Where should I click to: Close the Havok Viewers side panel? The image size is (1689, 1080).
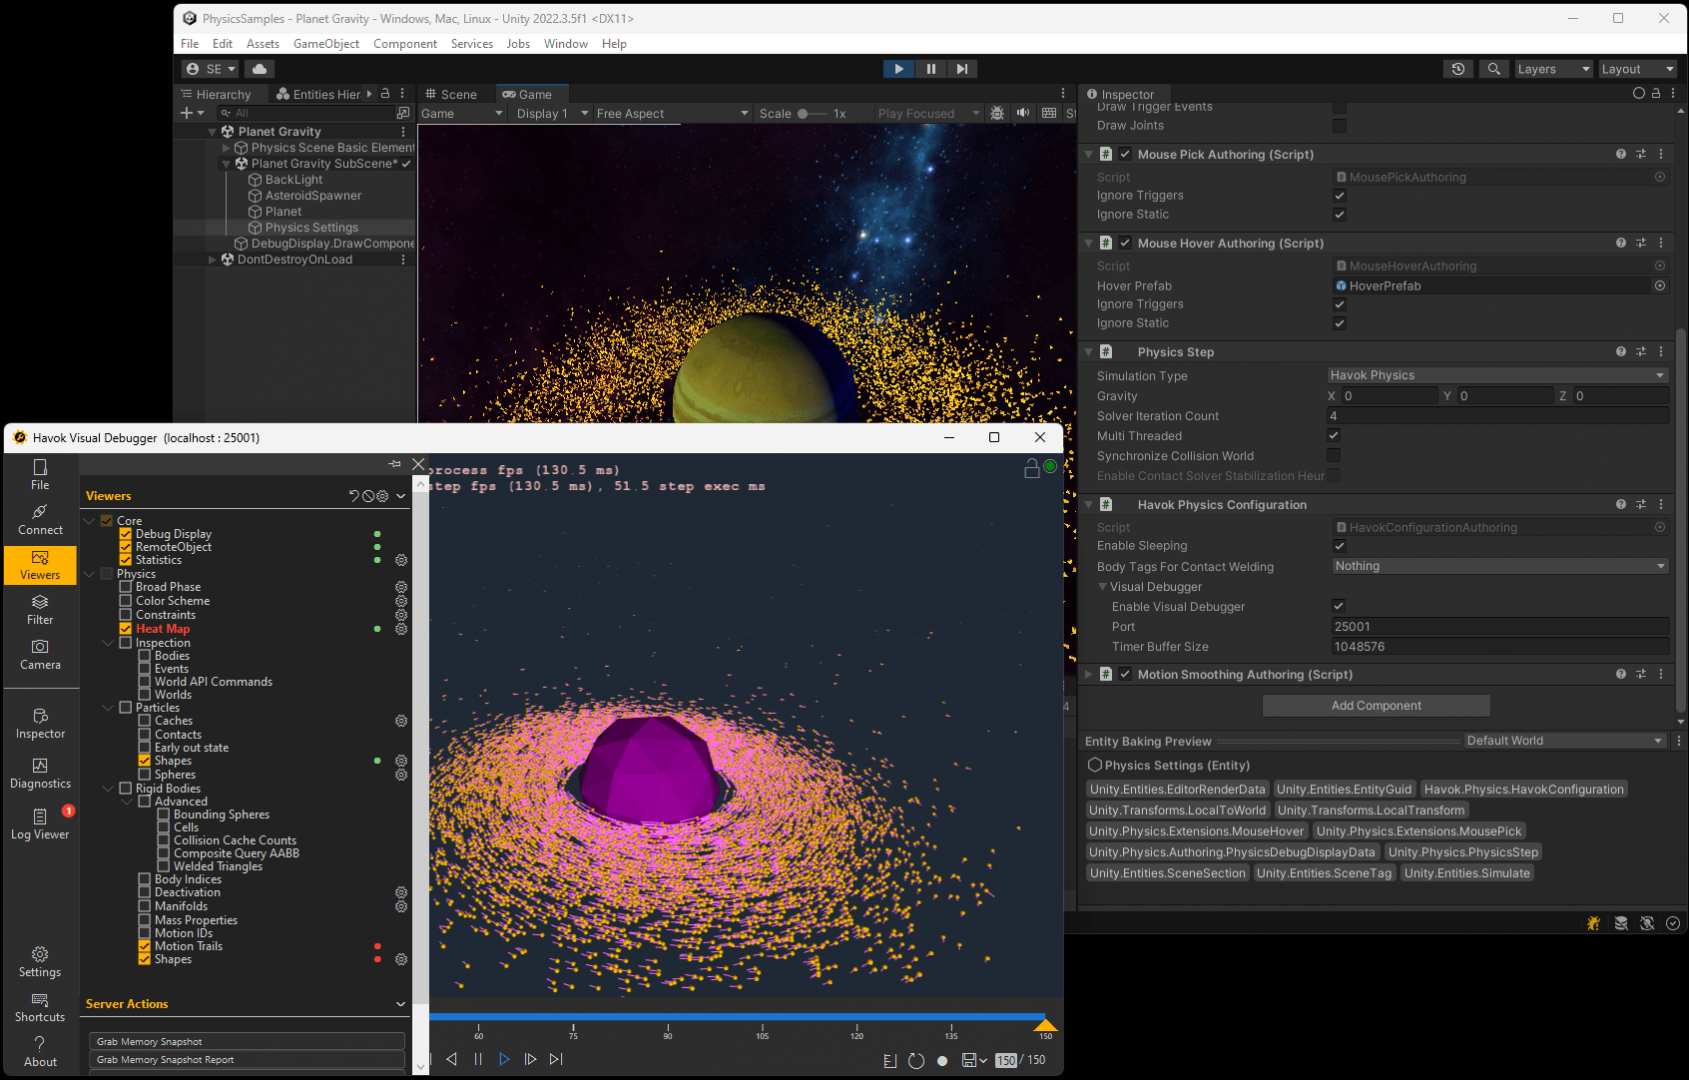click(419, 464)
